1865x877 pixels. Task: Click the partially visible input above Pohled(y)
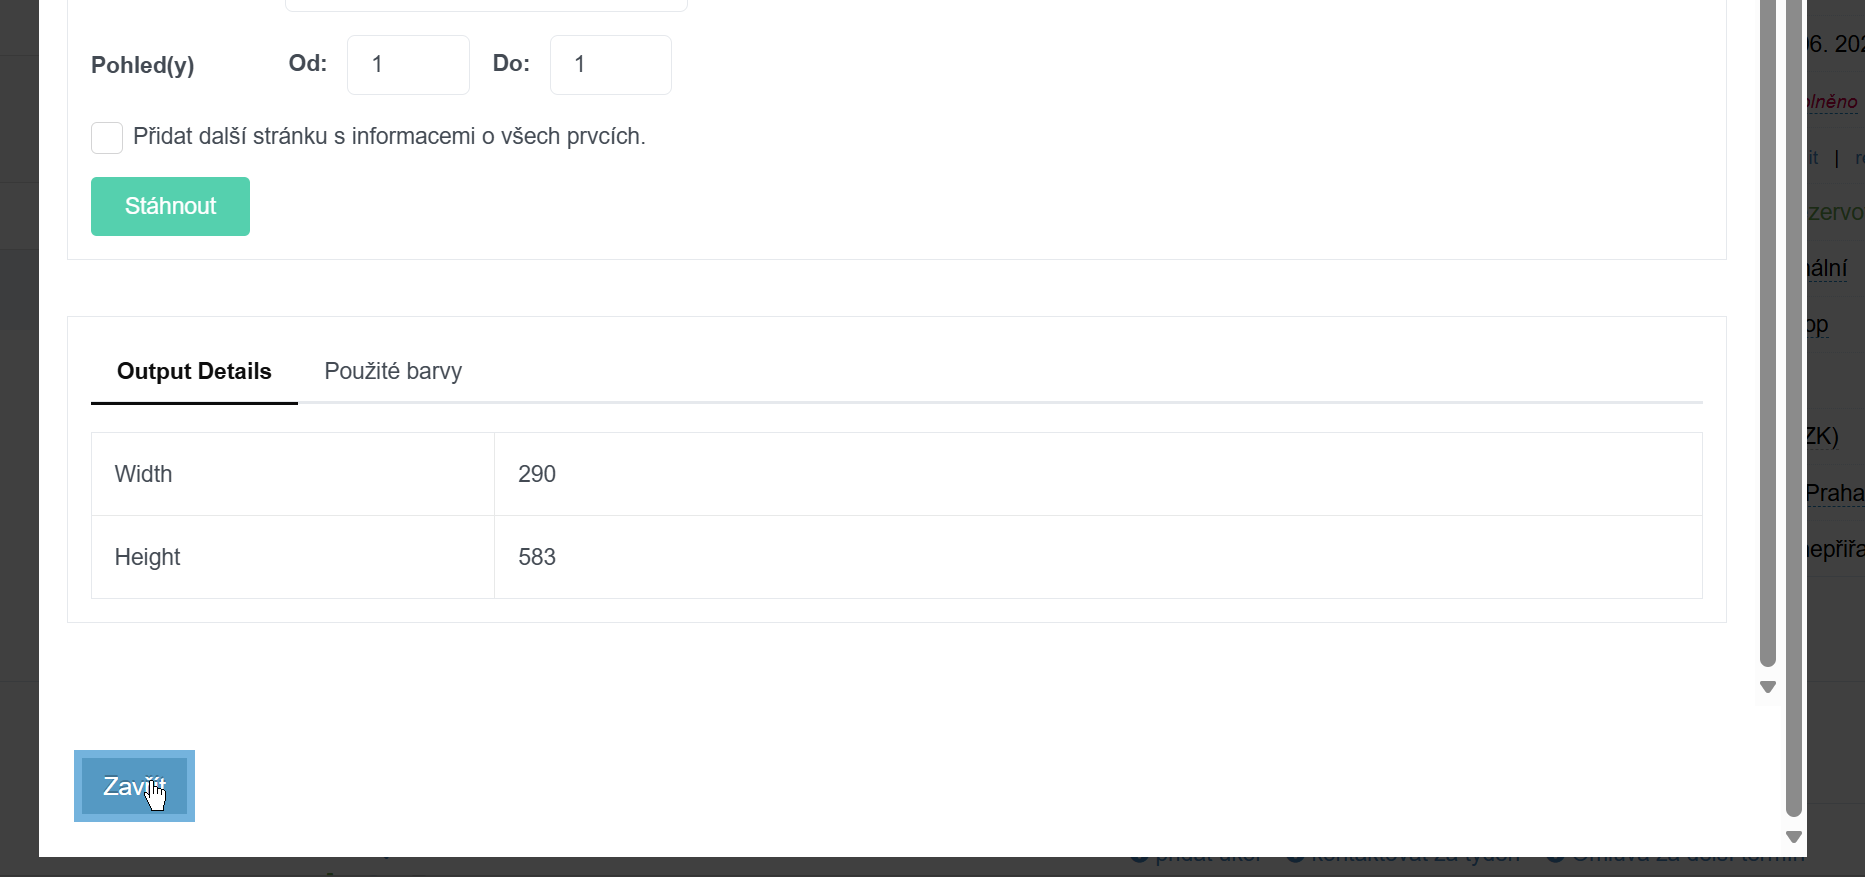tap(486, 5)
